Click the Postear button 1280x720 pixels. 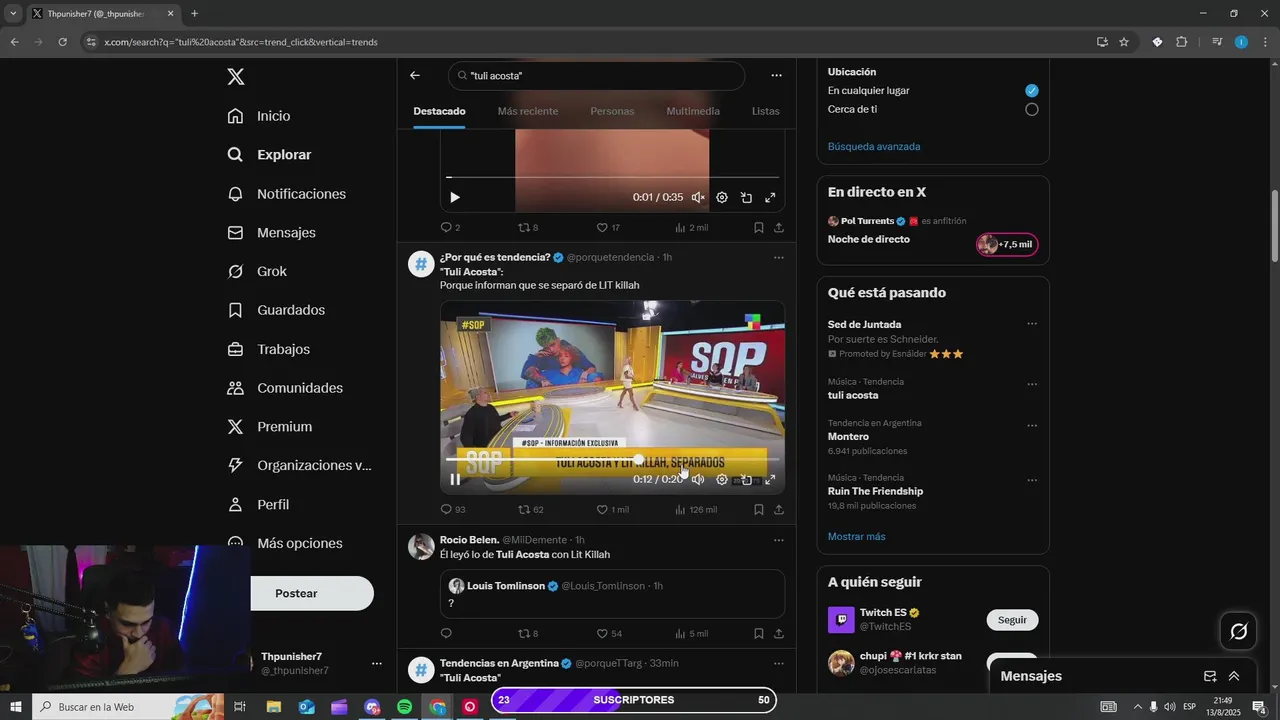(297, 593)
